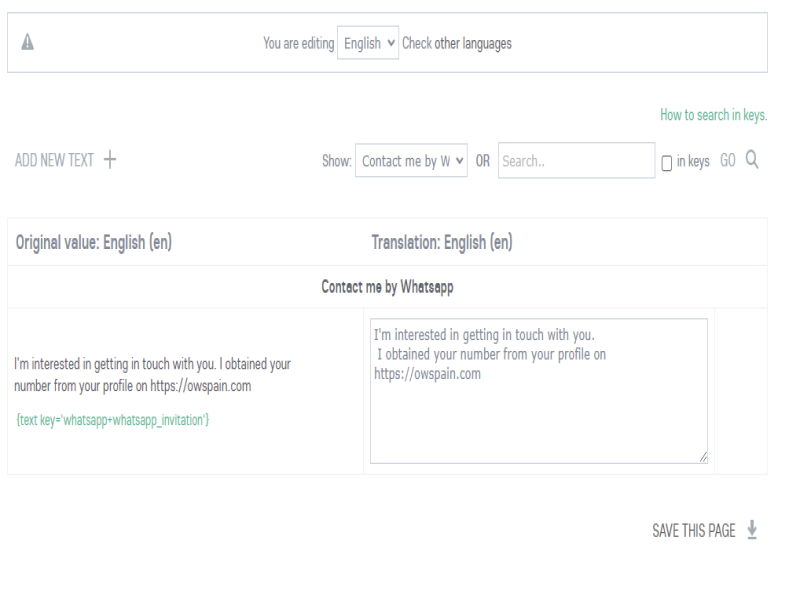Select the 'Contact me by Whatsapp' section header

[387, 286]
